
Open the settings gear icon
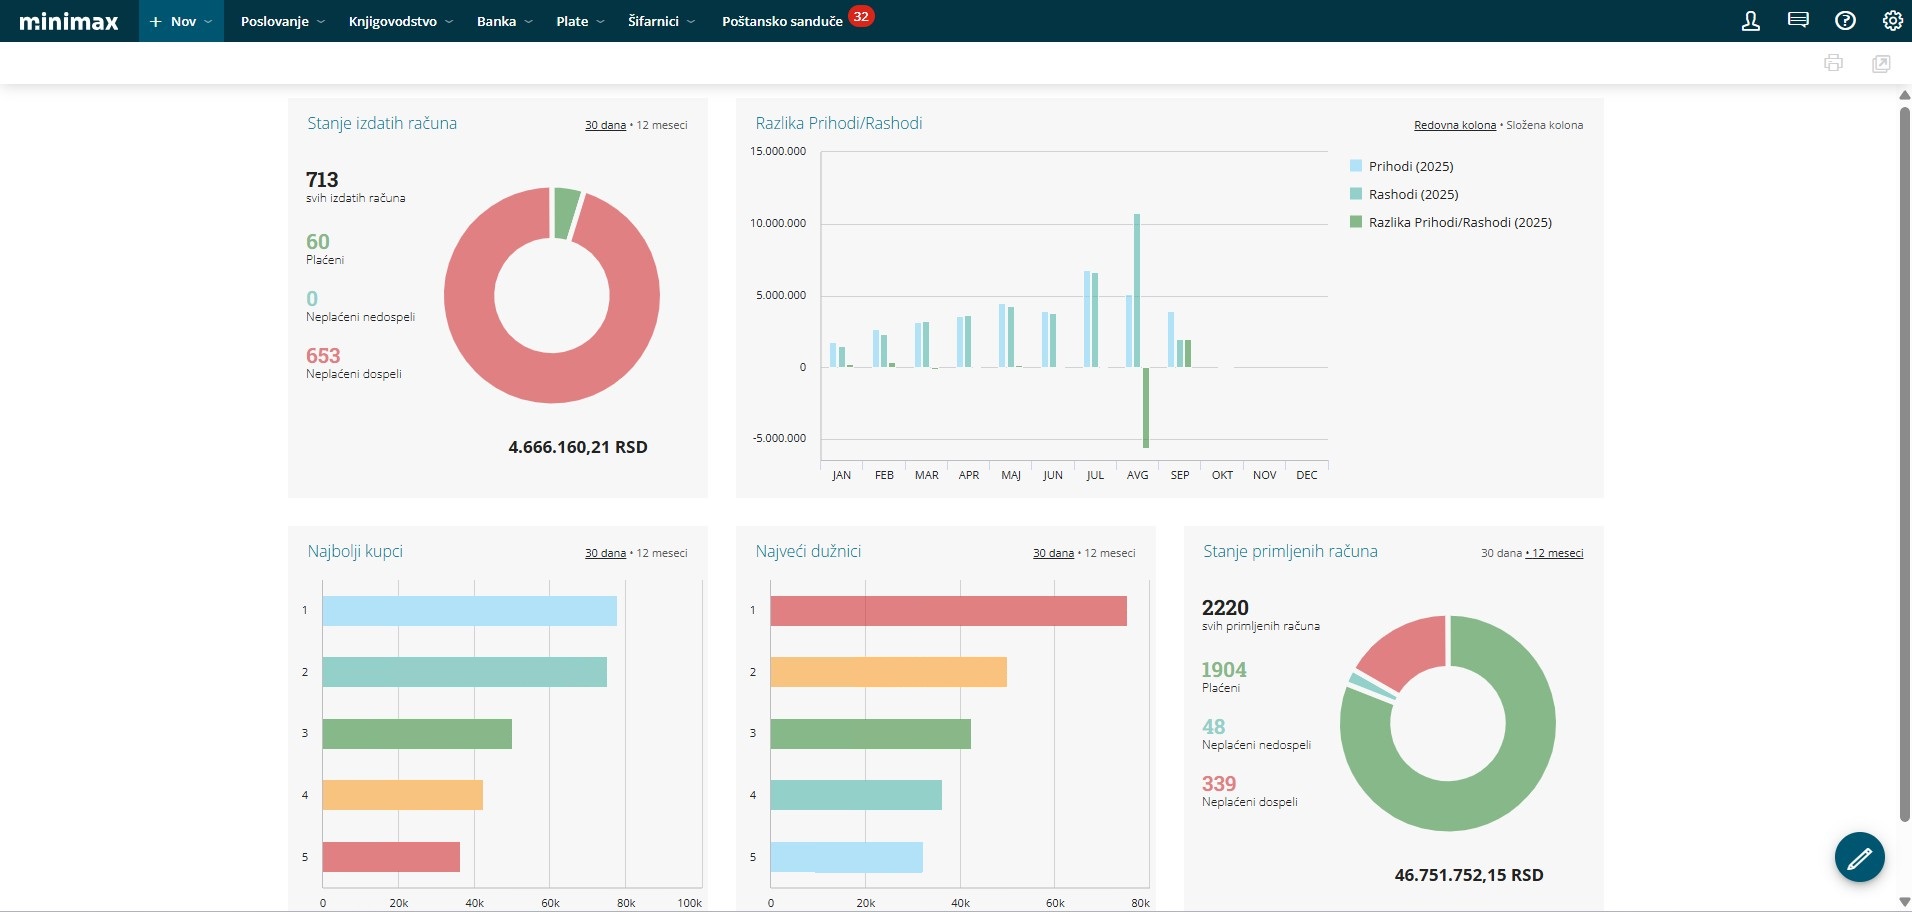pyautogui.click(x=1892, y=21)
